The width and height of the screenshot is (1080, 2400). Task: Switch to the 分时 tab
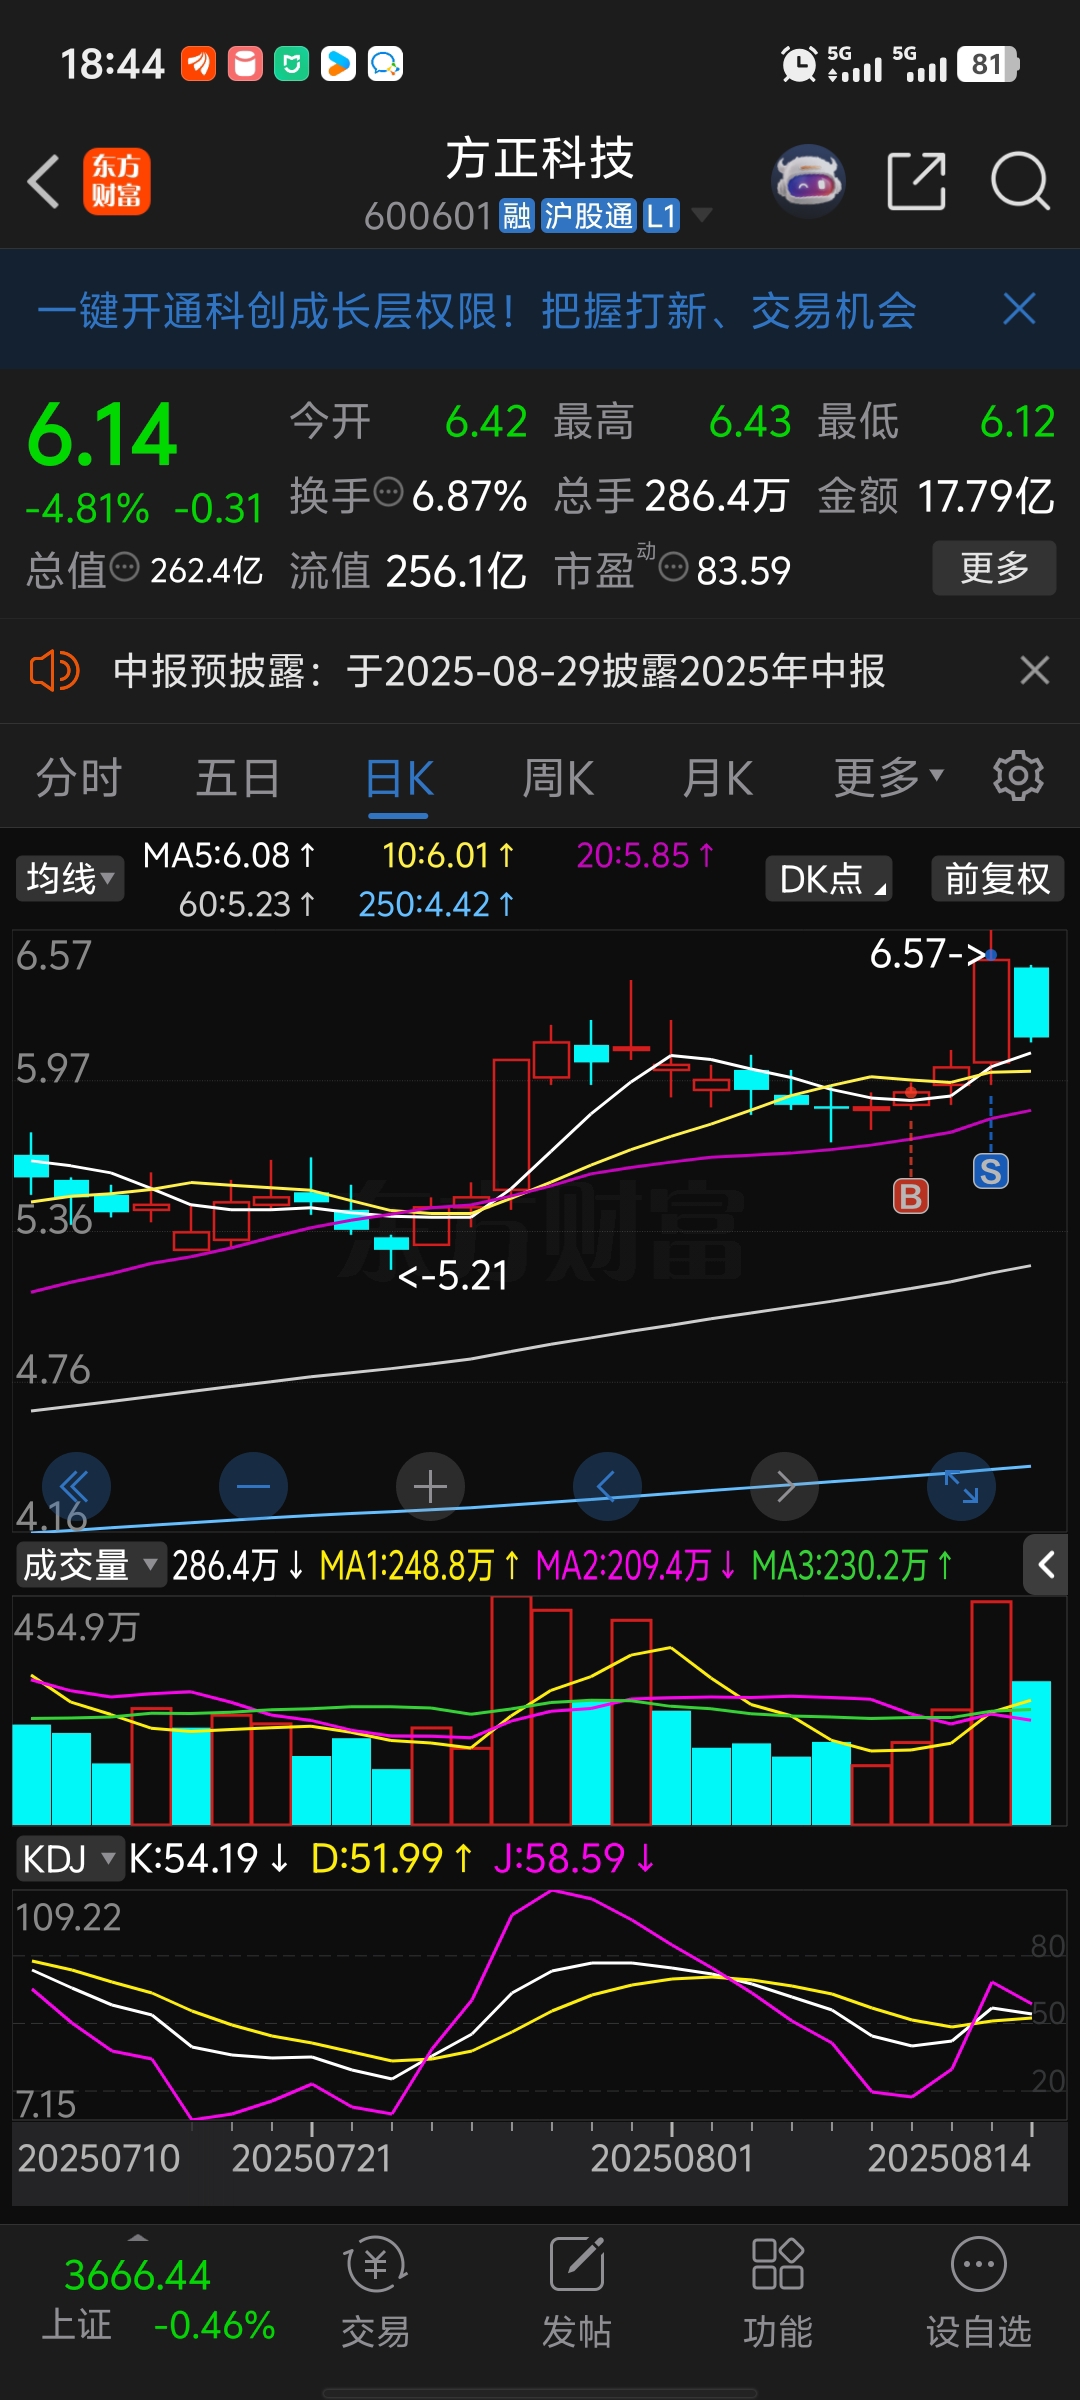(78, 777)
